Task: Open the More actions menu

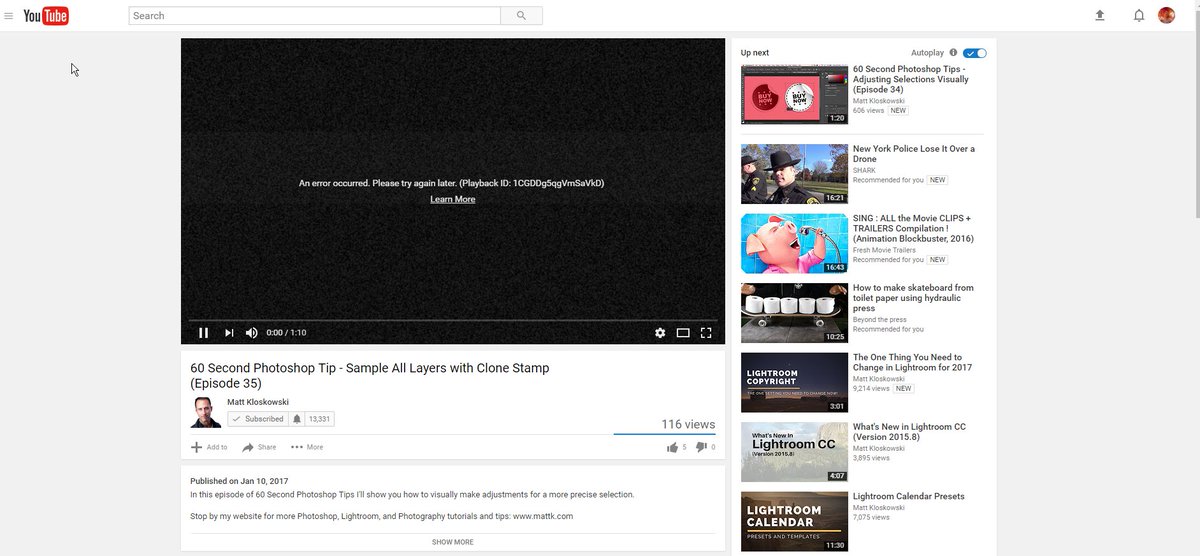Action: tap(307, 447)
